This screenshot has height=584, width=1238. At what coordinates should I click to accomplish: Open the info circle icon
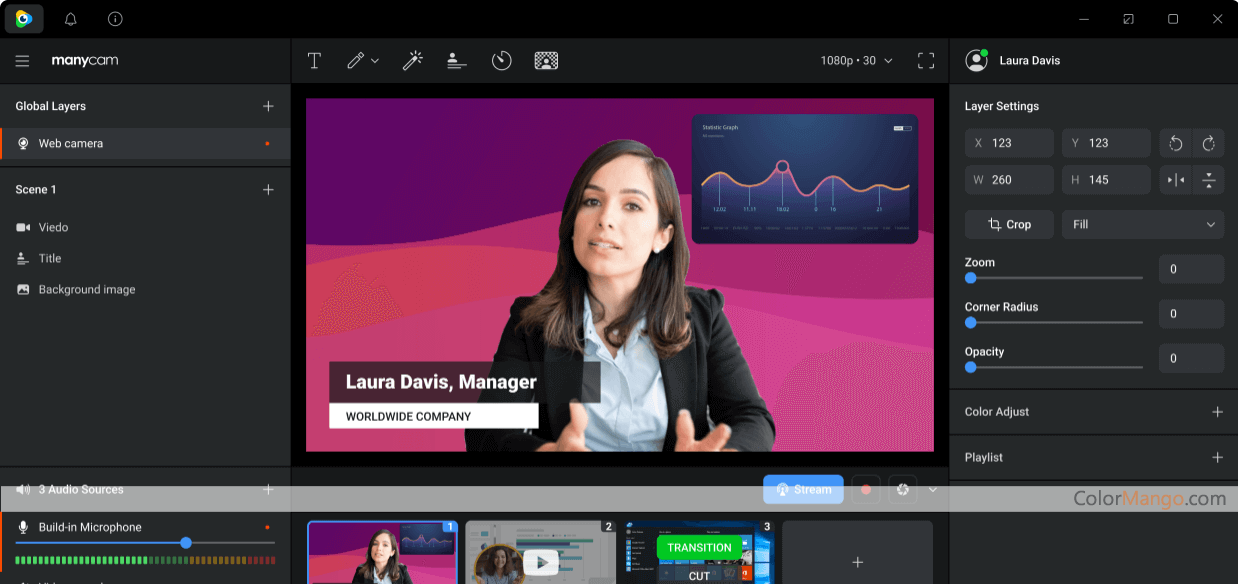pos(115,19)
